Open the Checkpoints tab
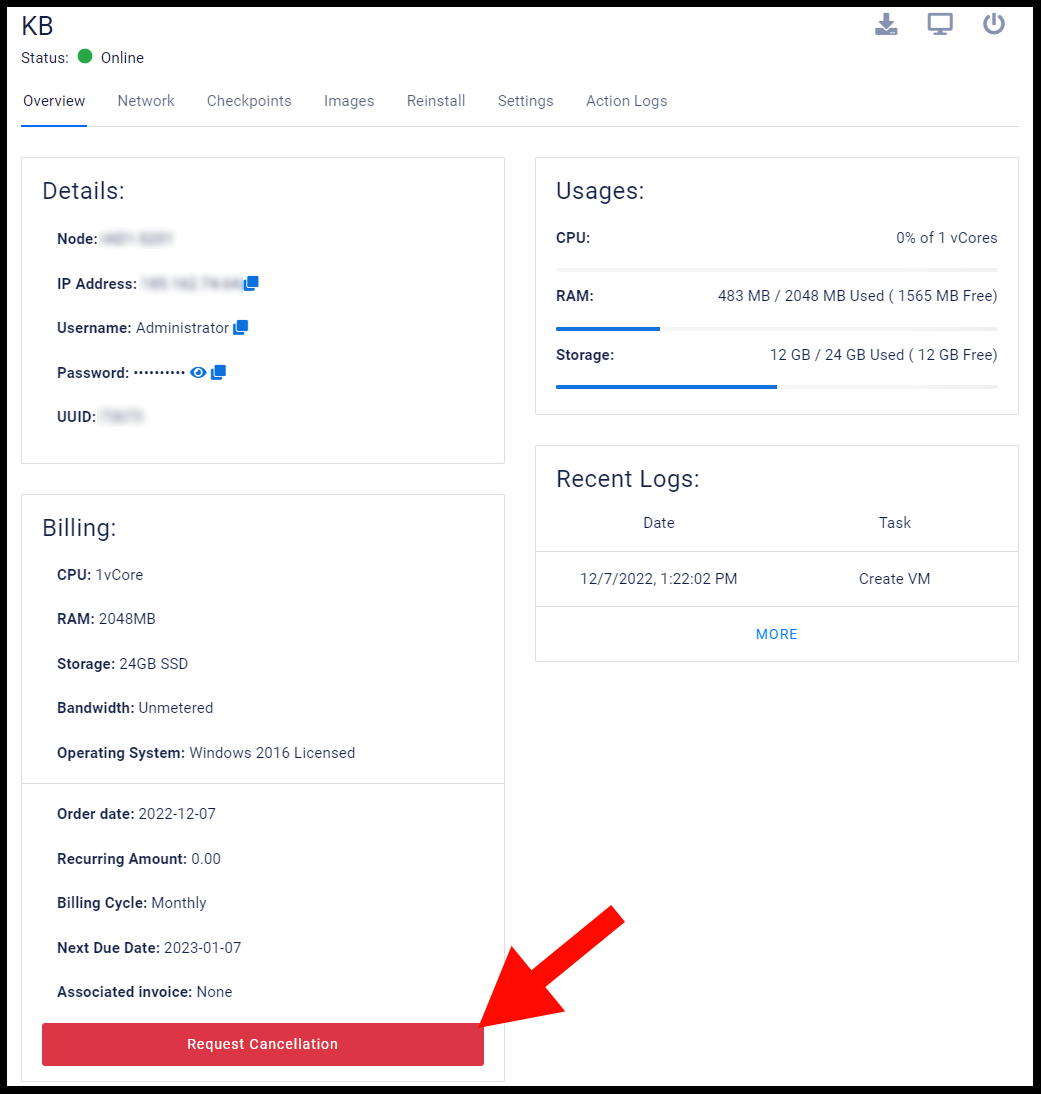Screen dimensions: 1041x1094 point(249,101)
